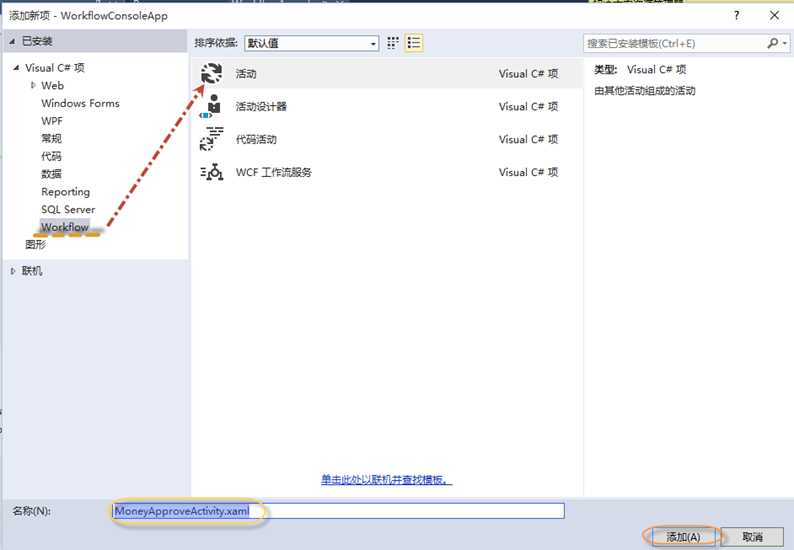This screenshot has height=550, width=794.
Task: Switch to medium icons list view
Action: point(414,43)
